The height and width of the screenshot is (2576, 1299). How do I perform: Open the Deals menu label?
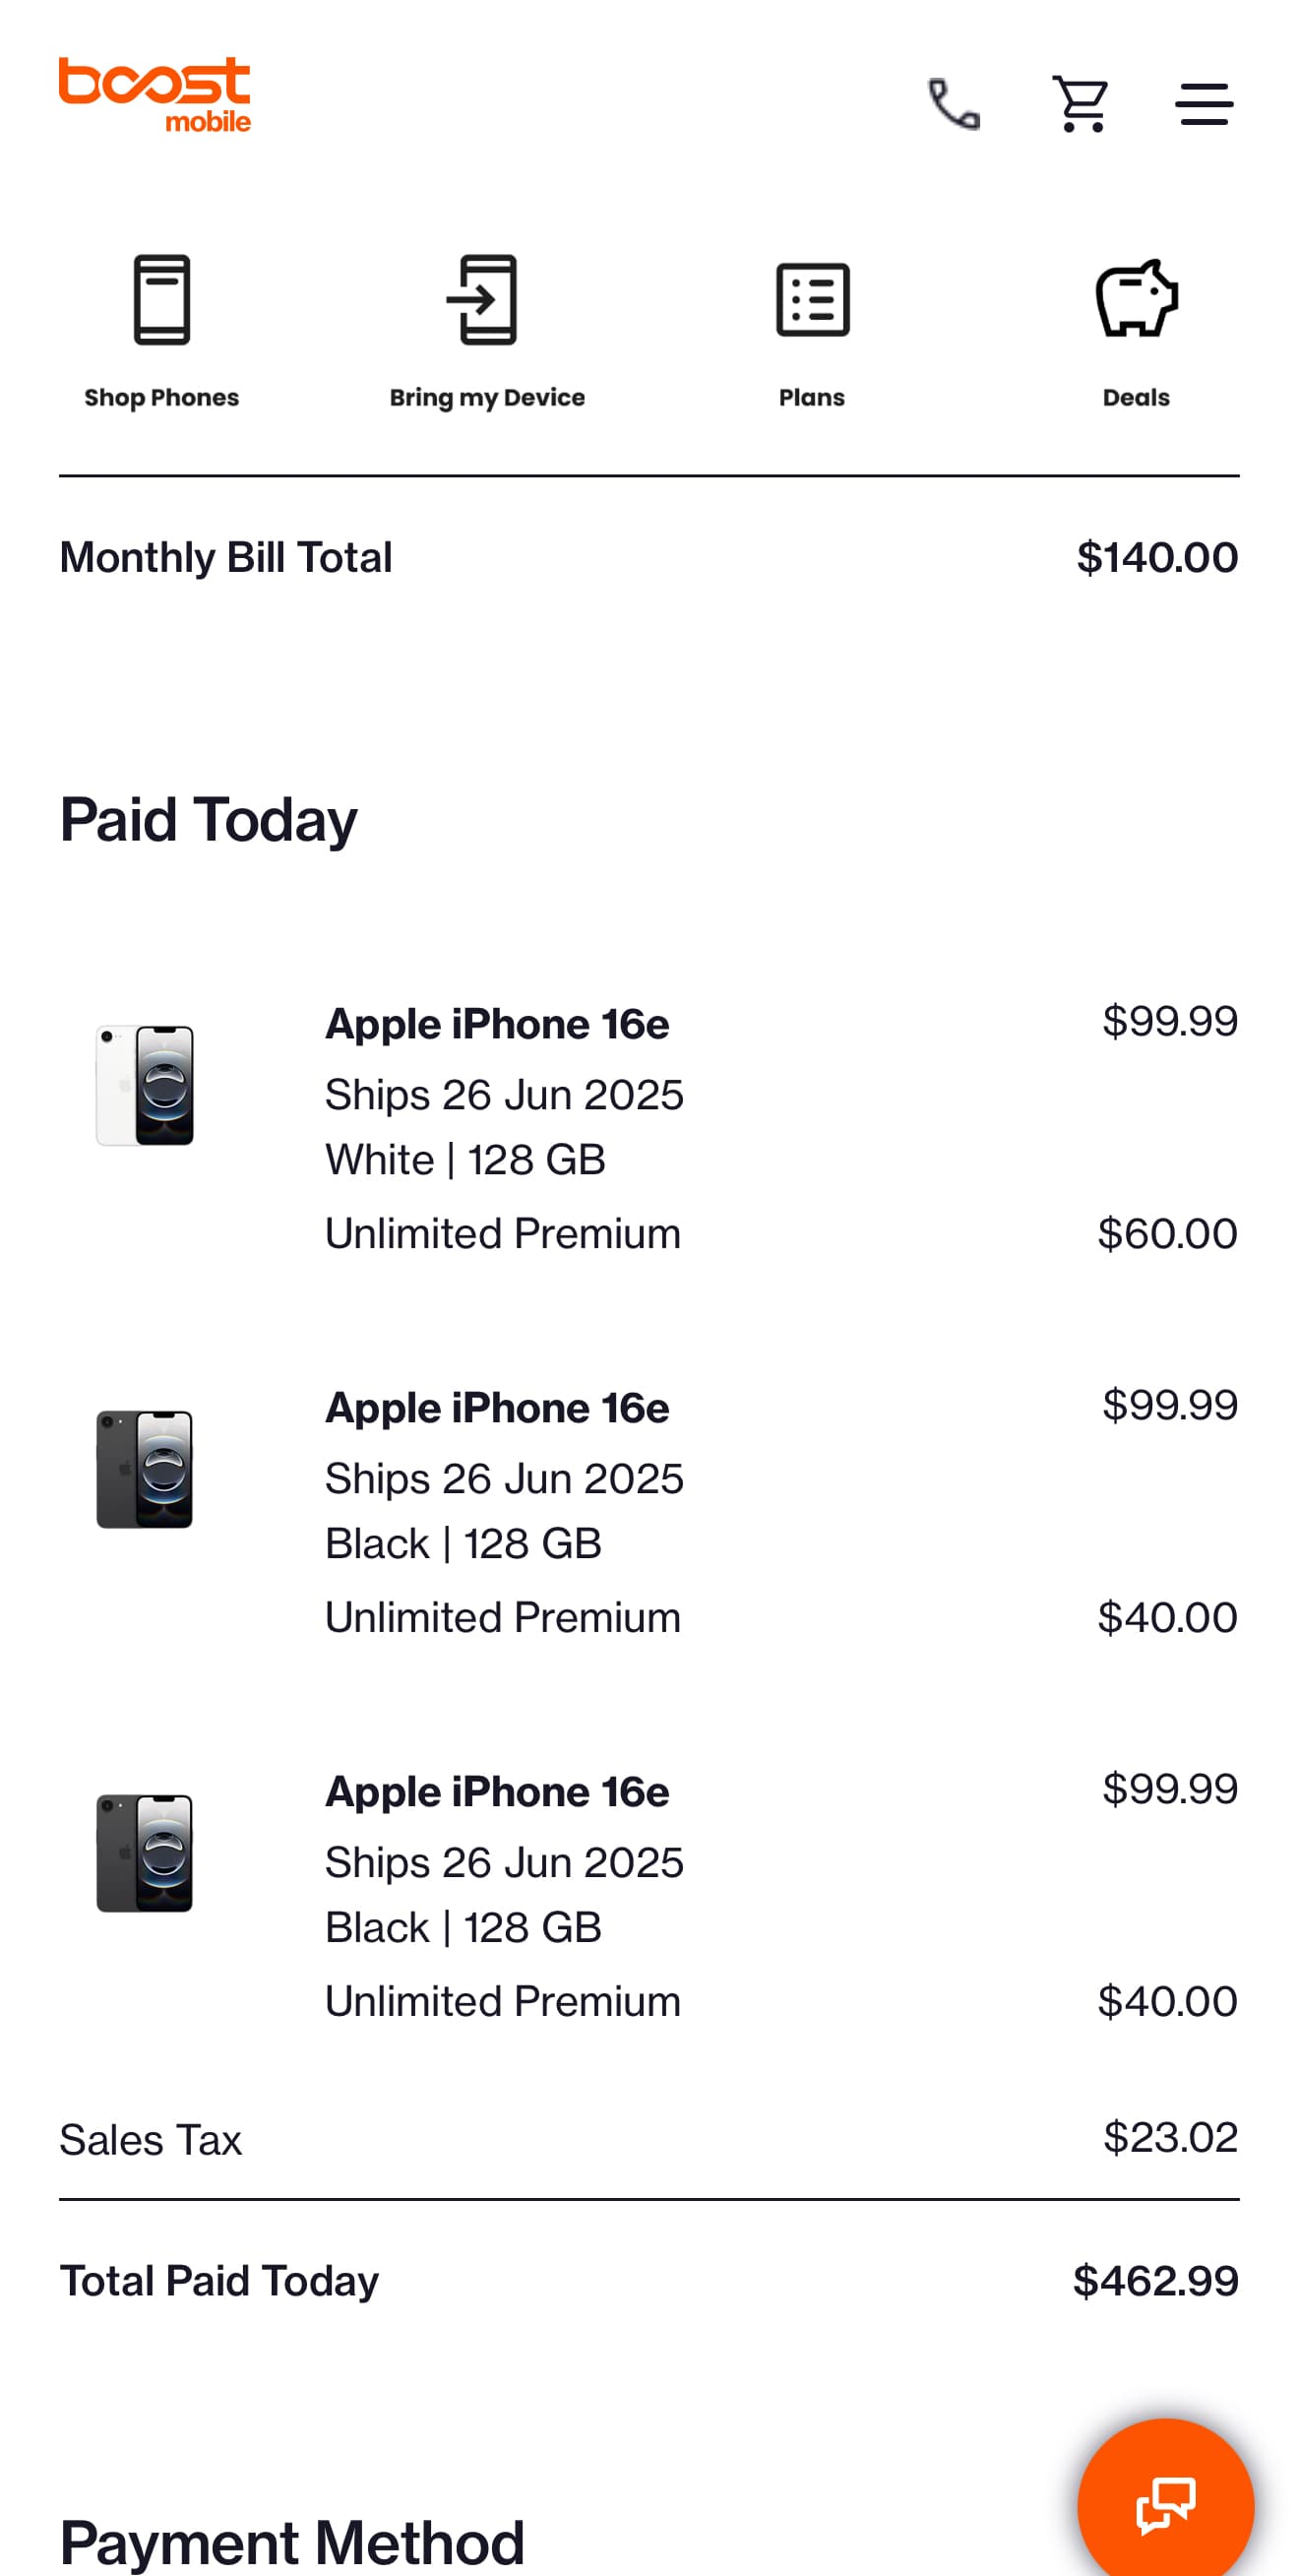pyautogui.click(x=1136, y=397)
